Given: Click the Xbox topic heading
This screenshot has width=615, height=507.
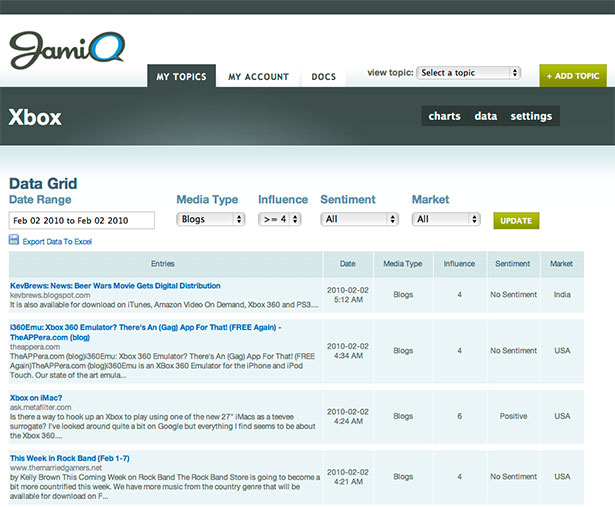Looking at the screenshot, I should (35, 117).
